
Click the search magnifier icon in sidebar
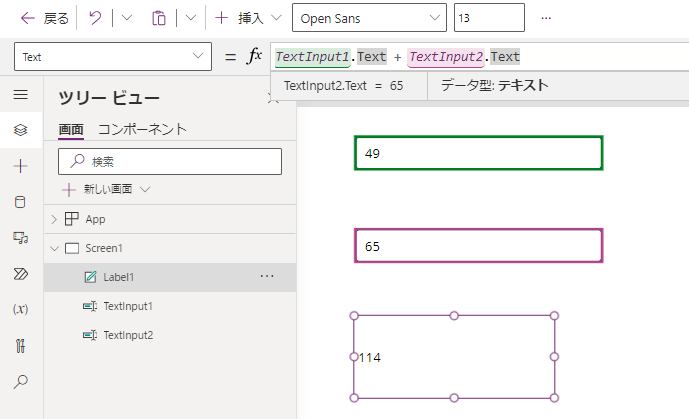pyautogui.click(x=20, y=381)
